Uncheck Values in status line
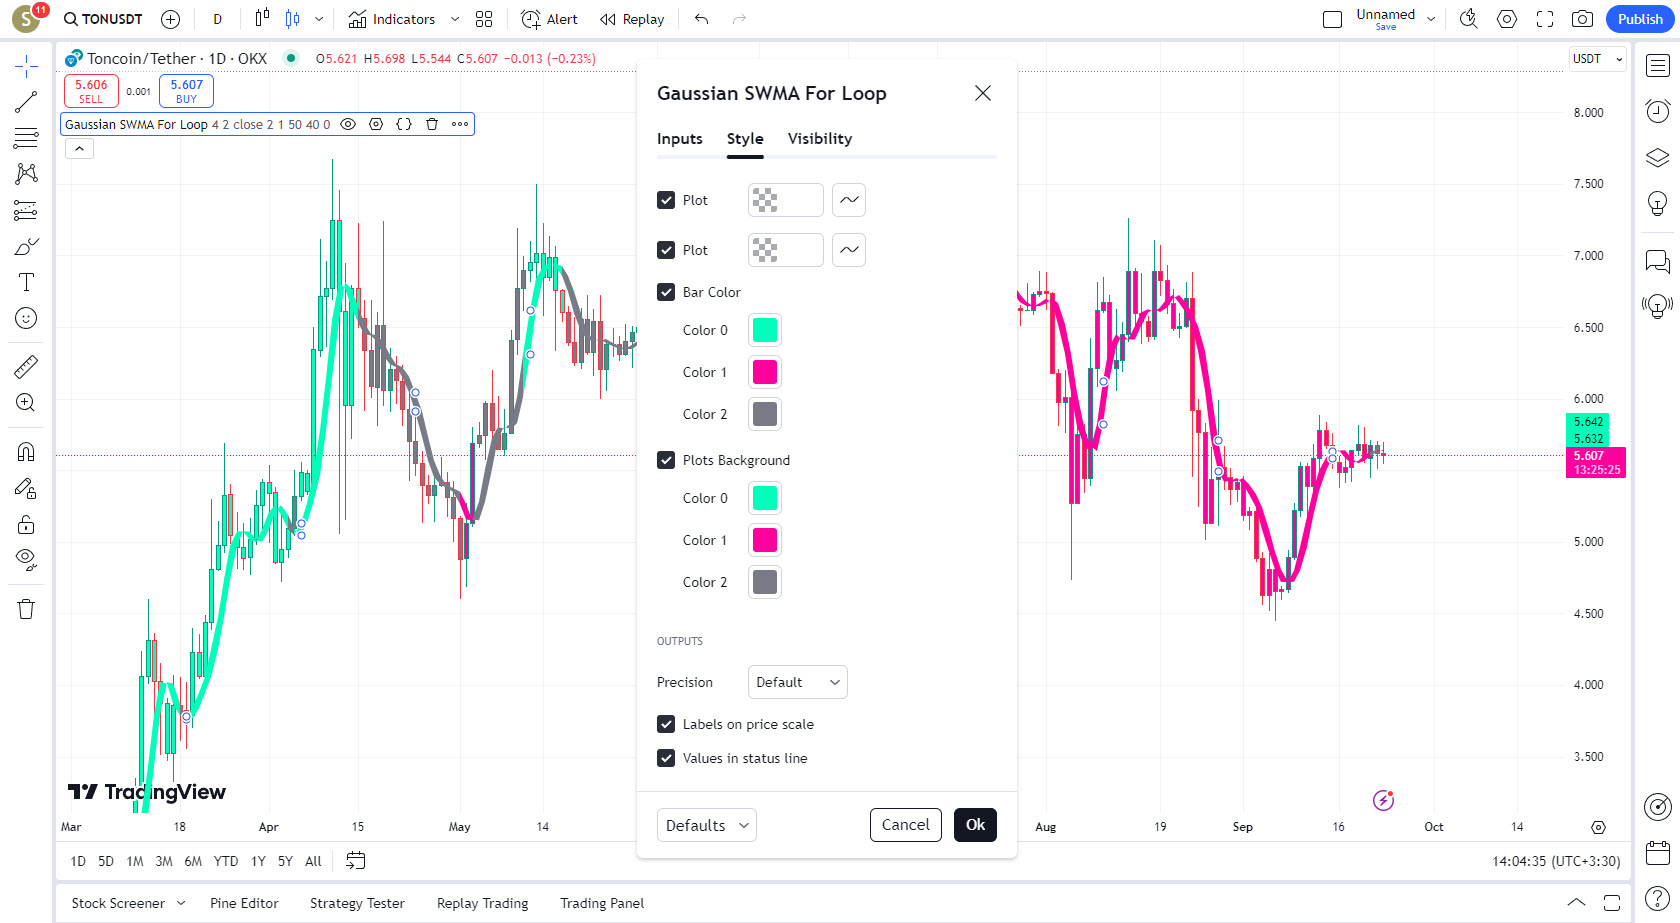The image size is (1680, 923). [x=666, y=758]
